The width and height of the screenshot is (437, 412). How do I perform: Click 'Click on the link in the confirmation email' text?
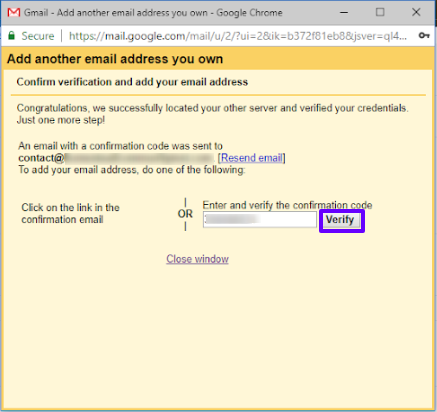70,213
